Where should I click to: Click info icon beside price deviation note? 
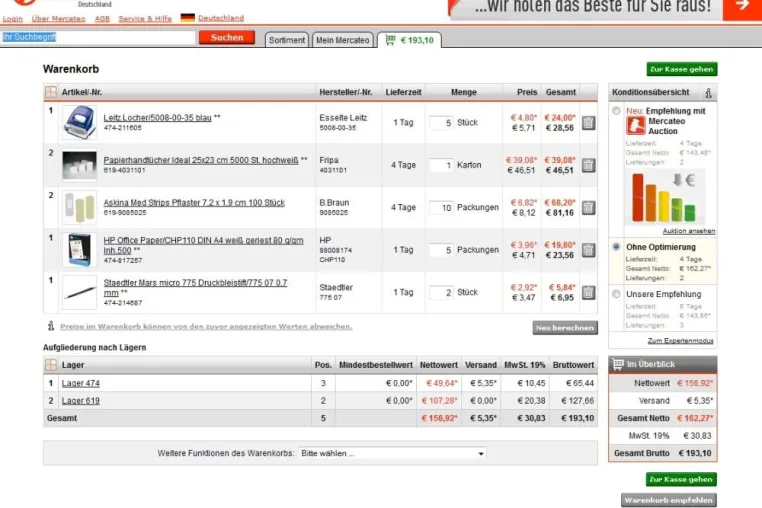51,326
